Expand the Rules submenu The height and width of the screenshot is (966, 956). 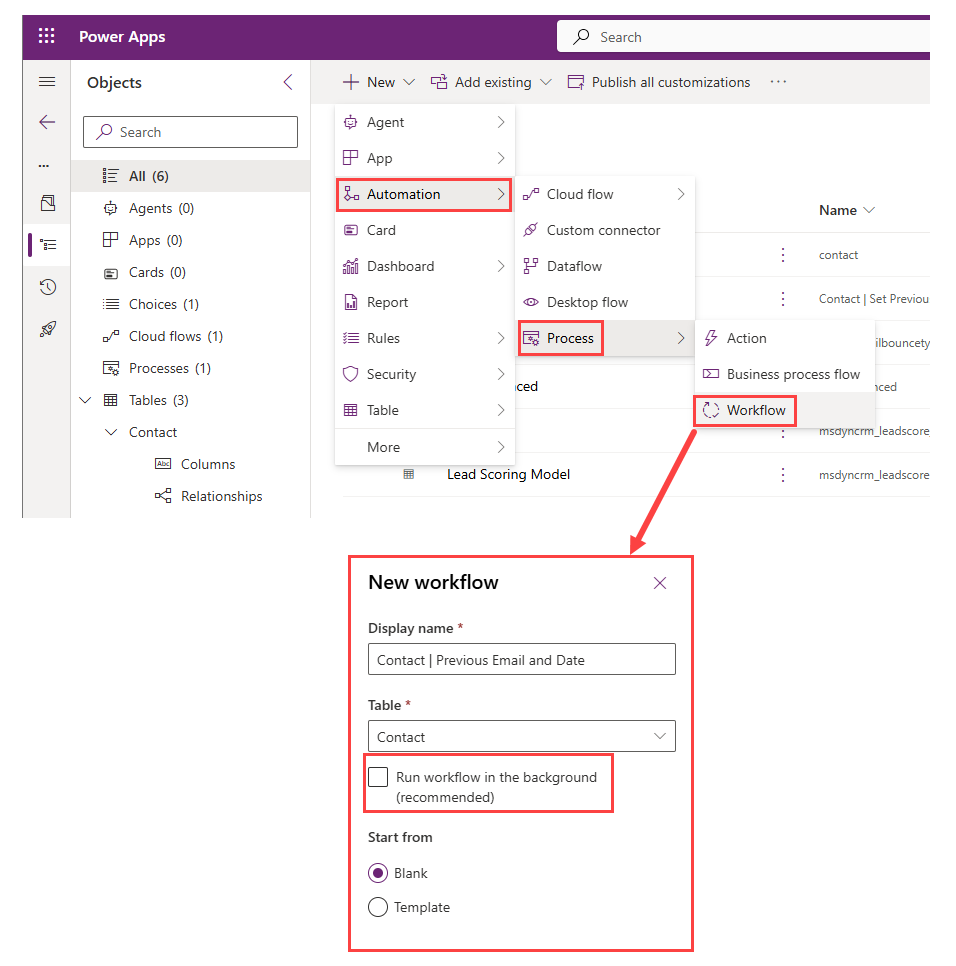pyautogui.click(x=424, y=338)
